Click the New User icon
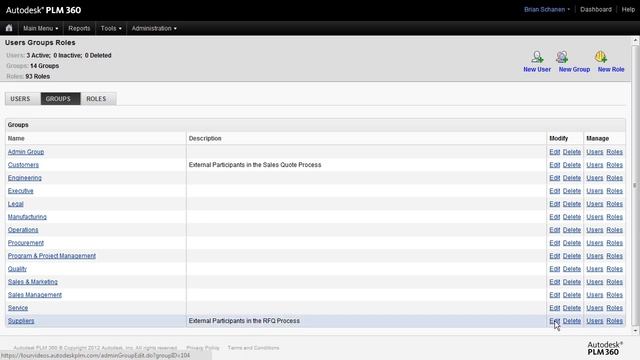 click(537, 57)
